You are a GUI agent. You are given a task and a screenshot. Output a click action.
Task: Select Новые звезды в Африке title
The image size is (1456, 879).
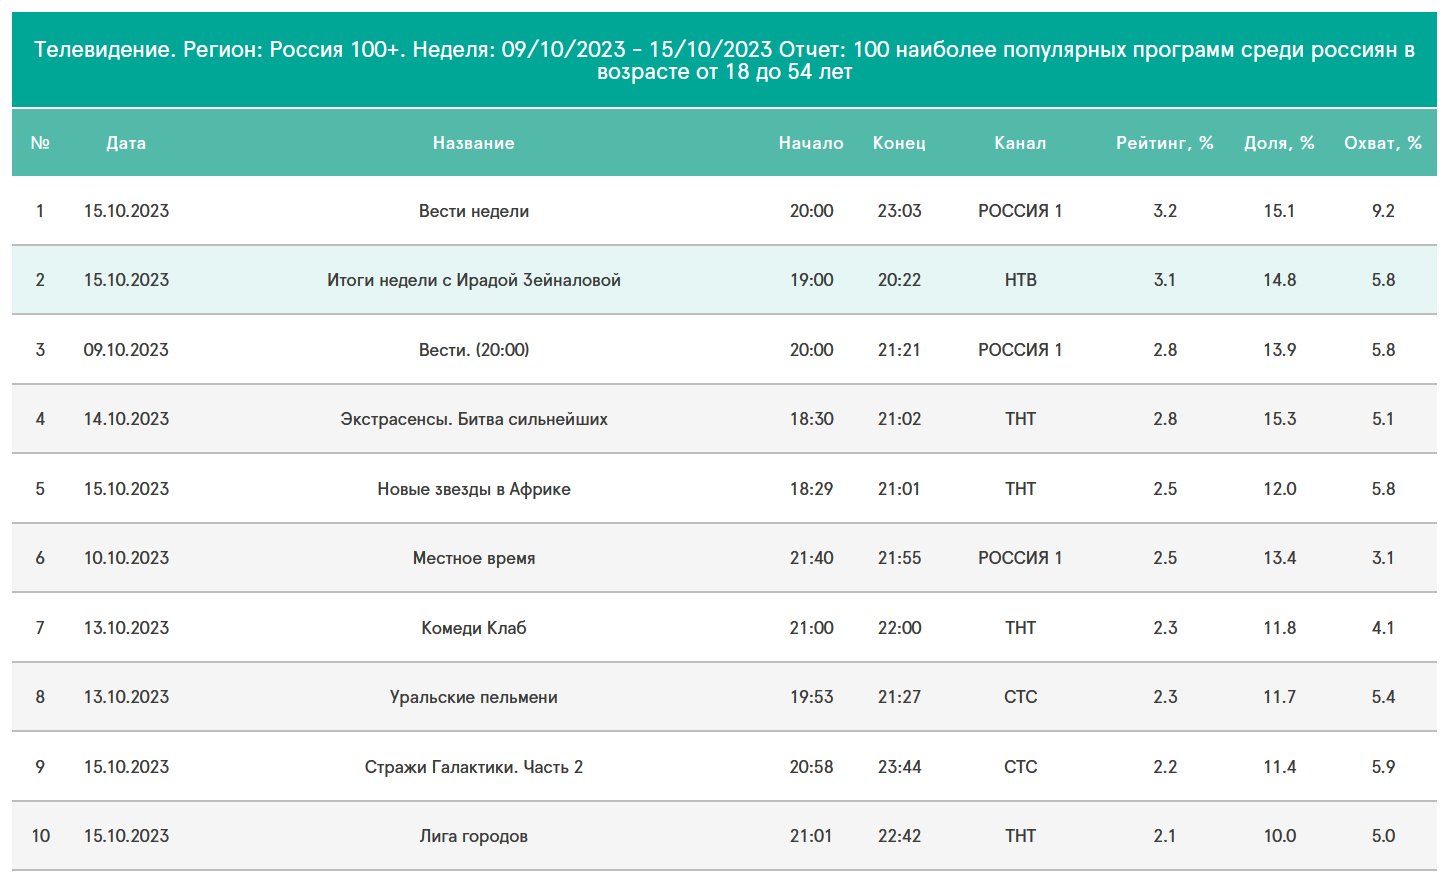tap(474, 489)
